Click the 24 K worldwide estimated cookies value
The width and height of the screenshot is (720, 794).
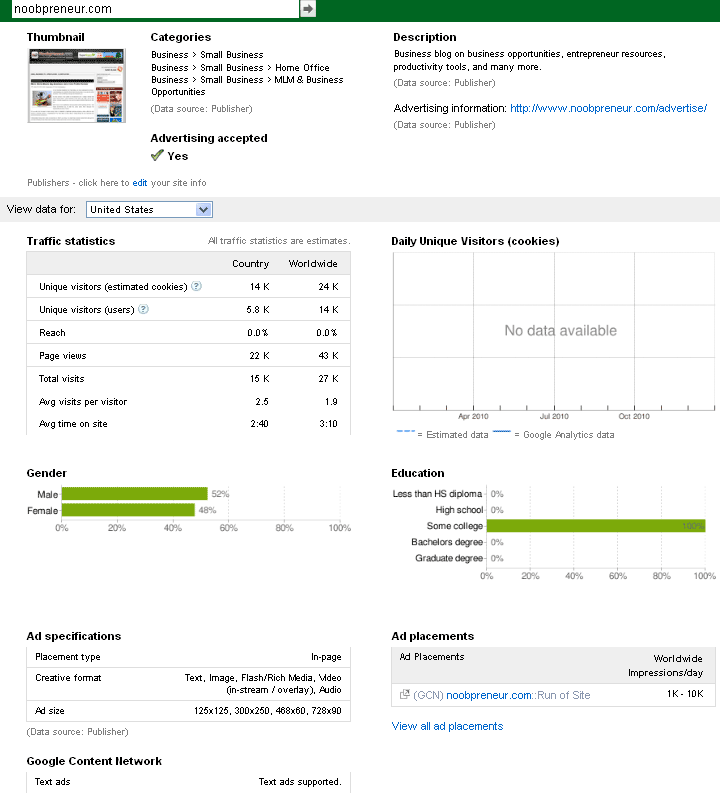[x=328, y=287]
